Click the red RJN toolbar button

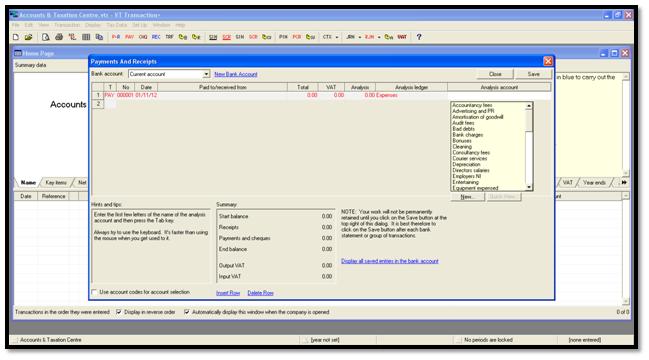pos(369,37)
